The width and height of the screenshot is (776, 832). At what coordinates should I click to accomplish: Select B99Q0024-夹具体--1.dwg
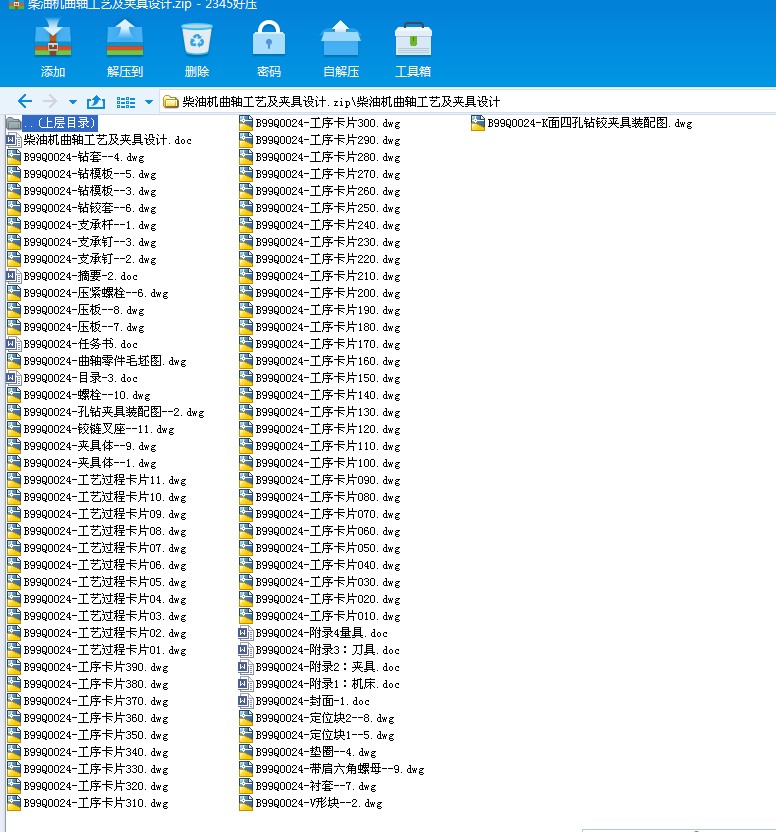tap(81, 463)
